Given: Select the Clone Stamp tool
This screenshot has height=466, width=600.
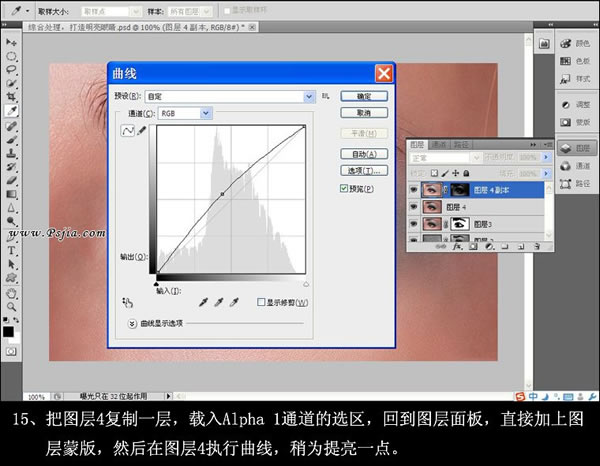Looking at the screenshot, I should click(x=11, y=153).
